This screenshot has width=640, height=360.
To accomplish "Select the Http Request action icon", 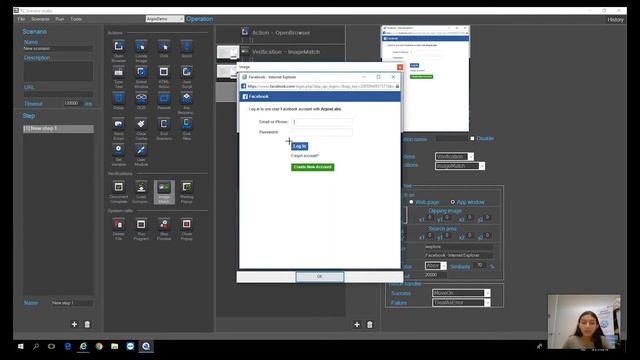I will click(x=187, y=98).
